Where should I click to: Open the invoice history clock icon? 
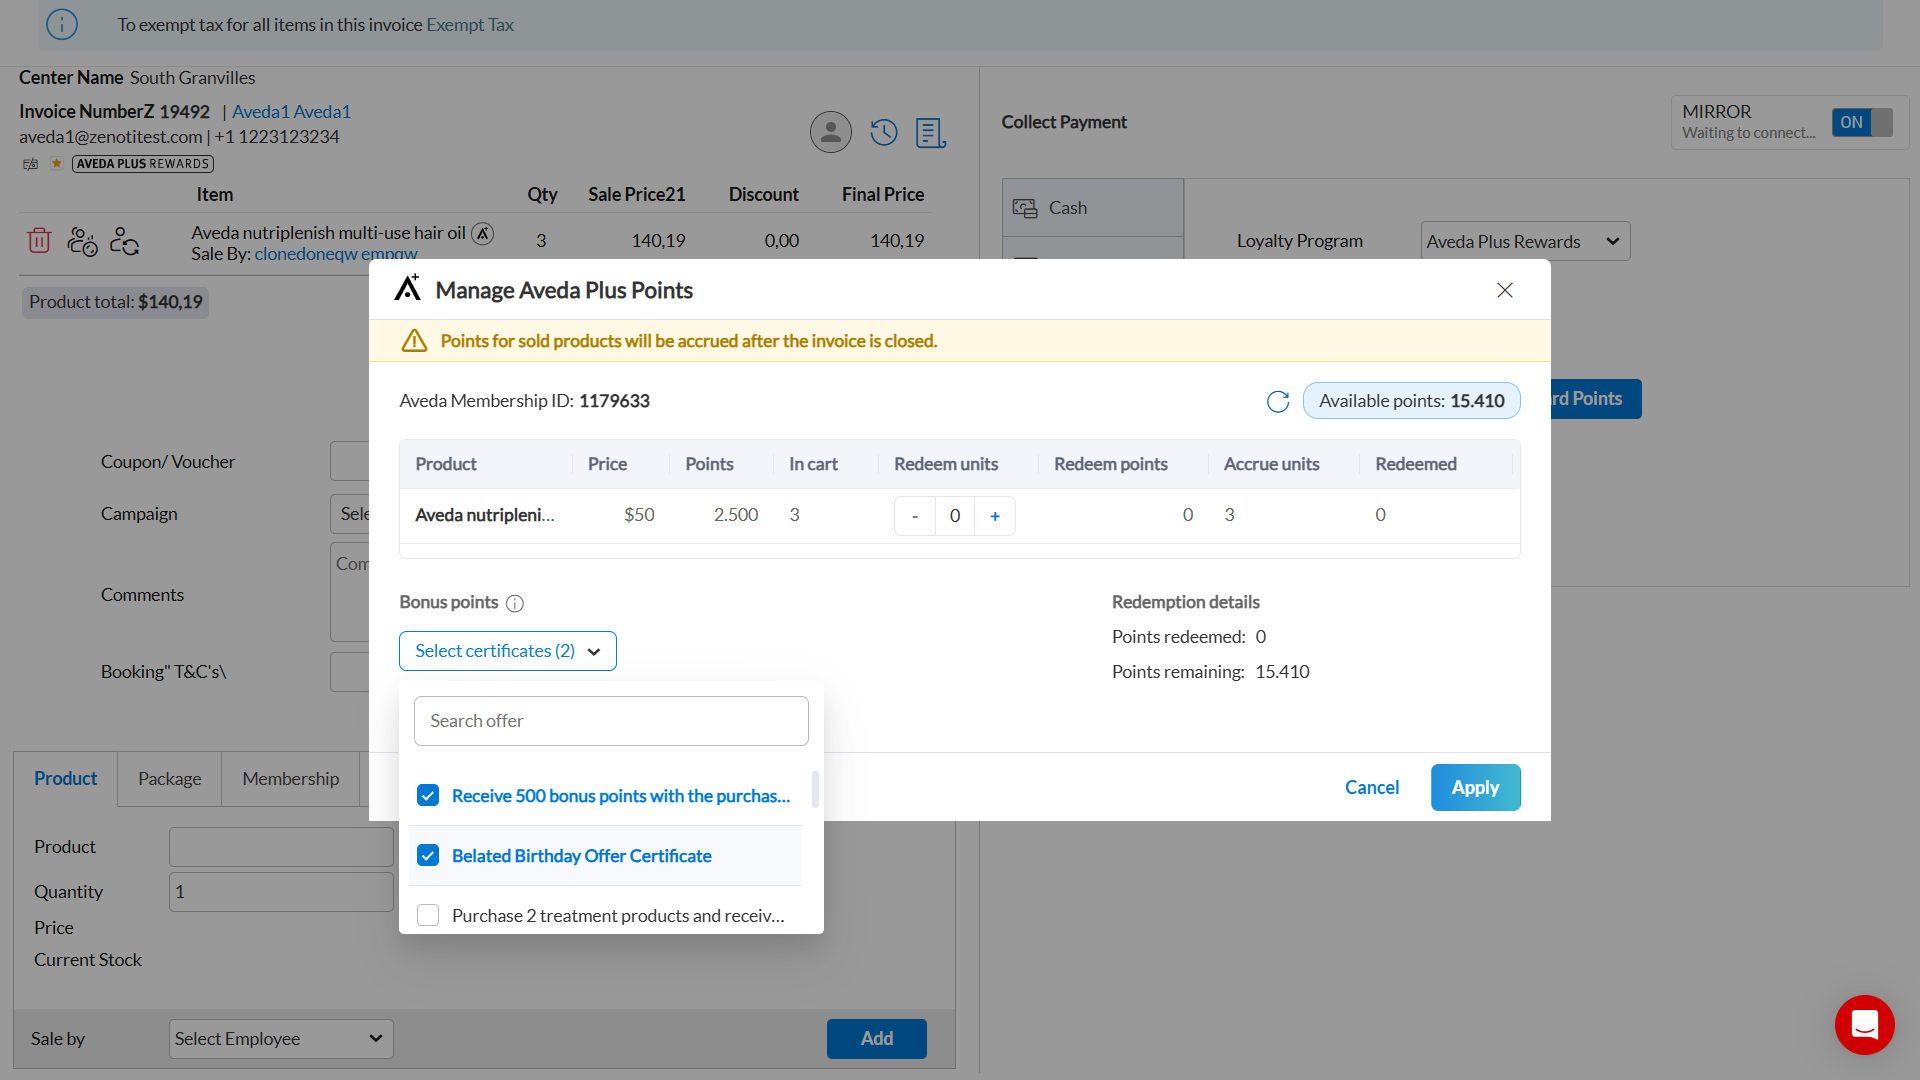[884, 132]
